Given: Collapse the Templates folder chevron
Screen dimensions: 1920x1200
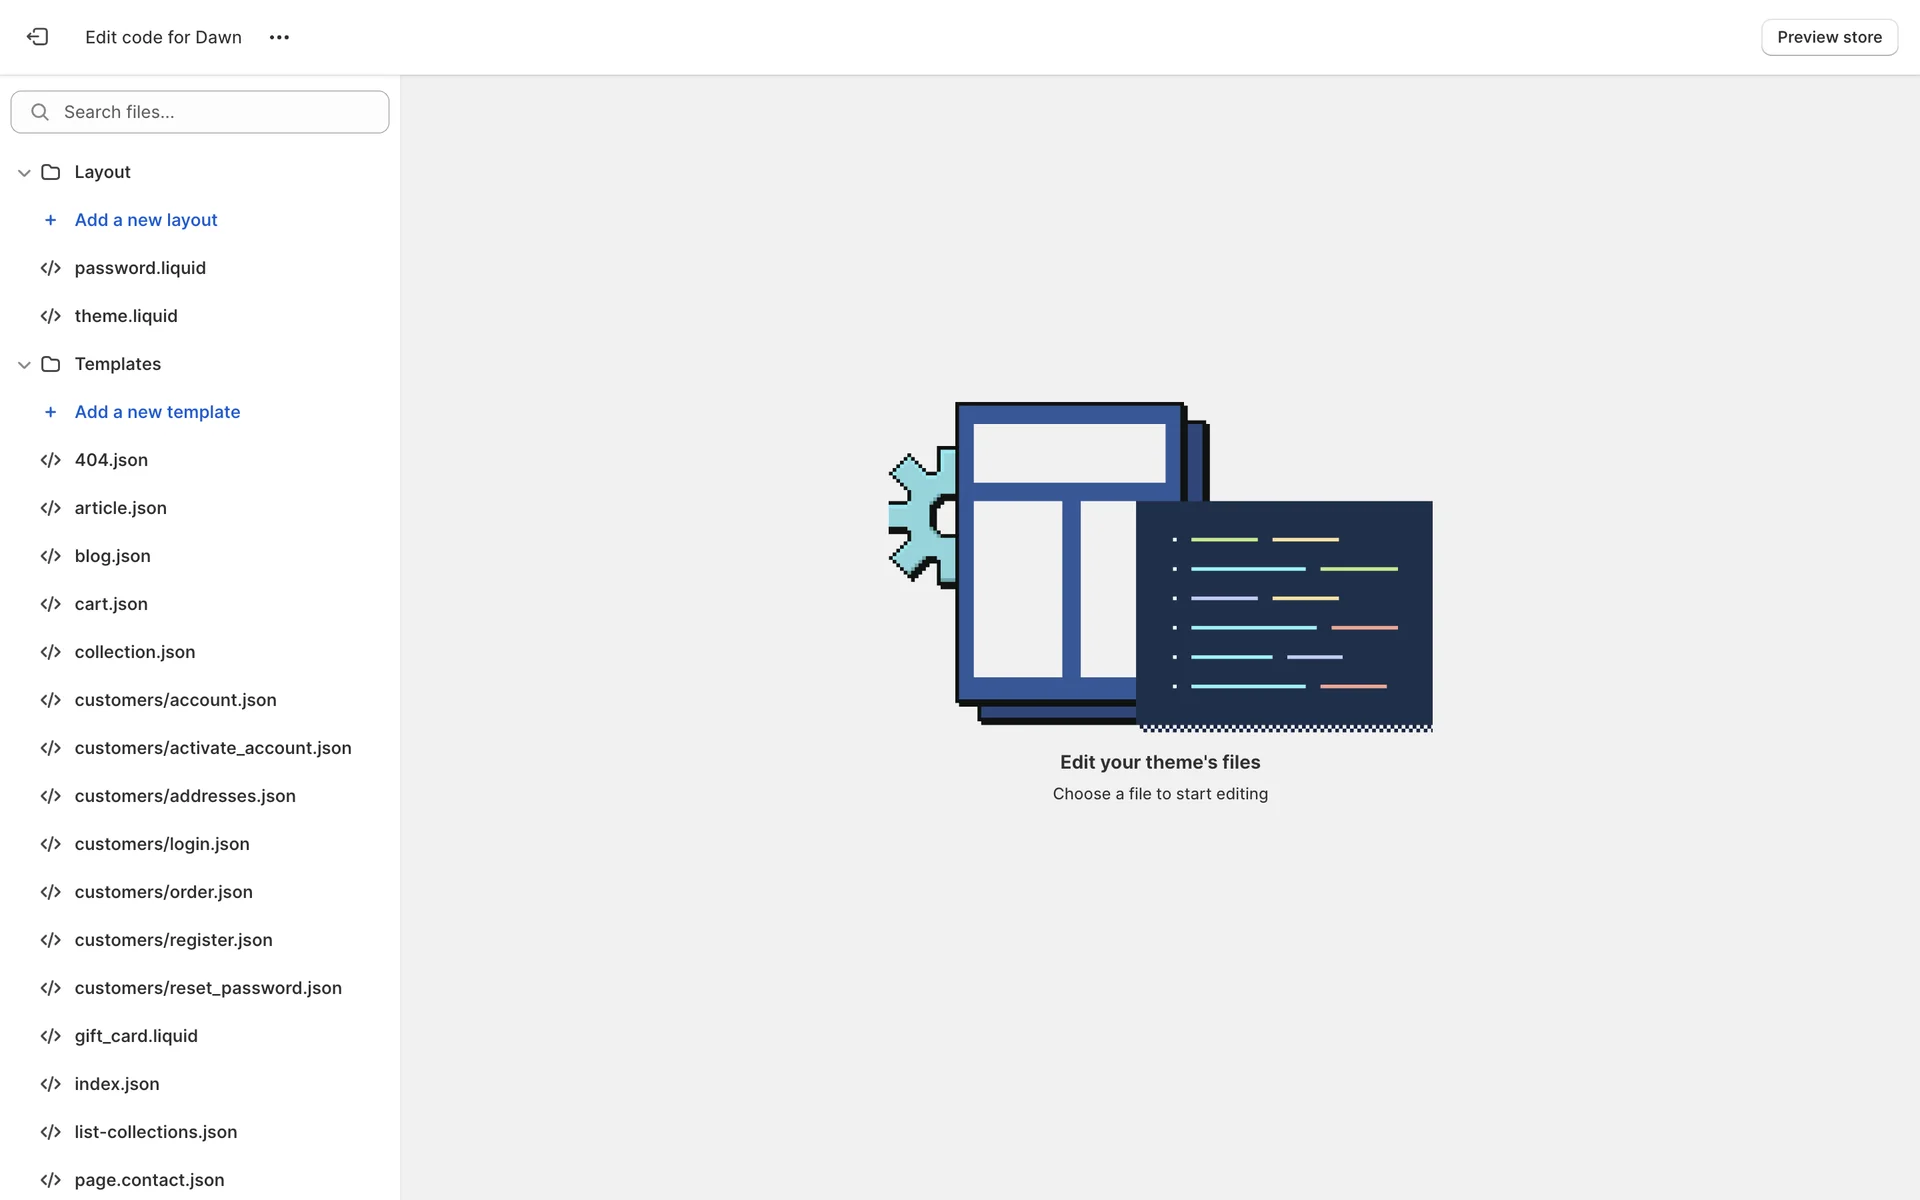Looking at the screenshot, I should pos(24,364).
